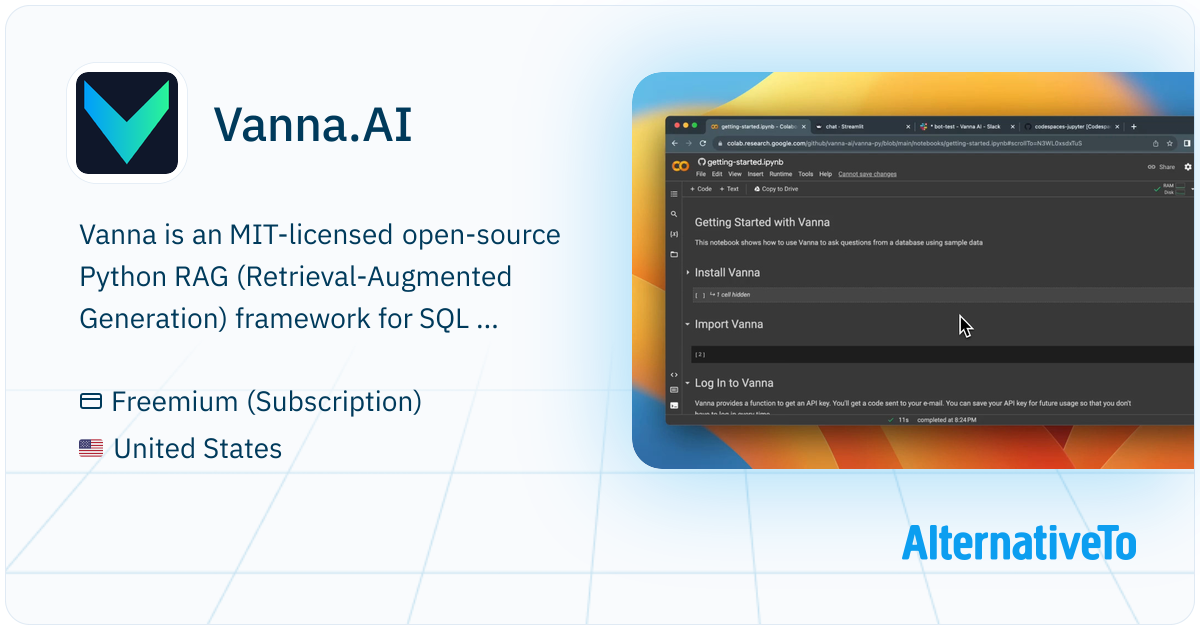Add a cell with + Text button

(x=729, y=189)
